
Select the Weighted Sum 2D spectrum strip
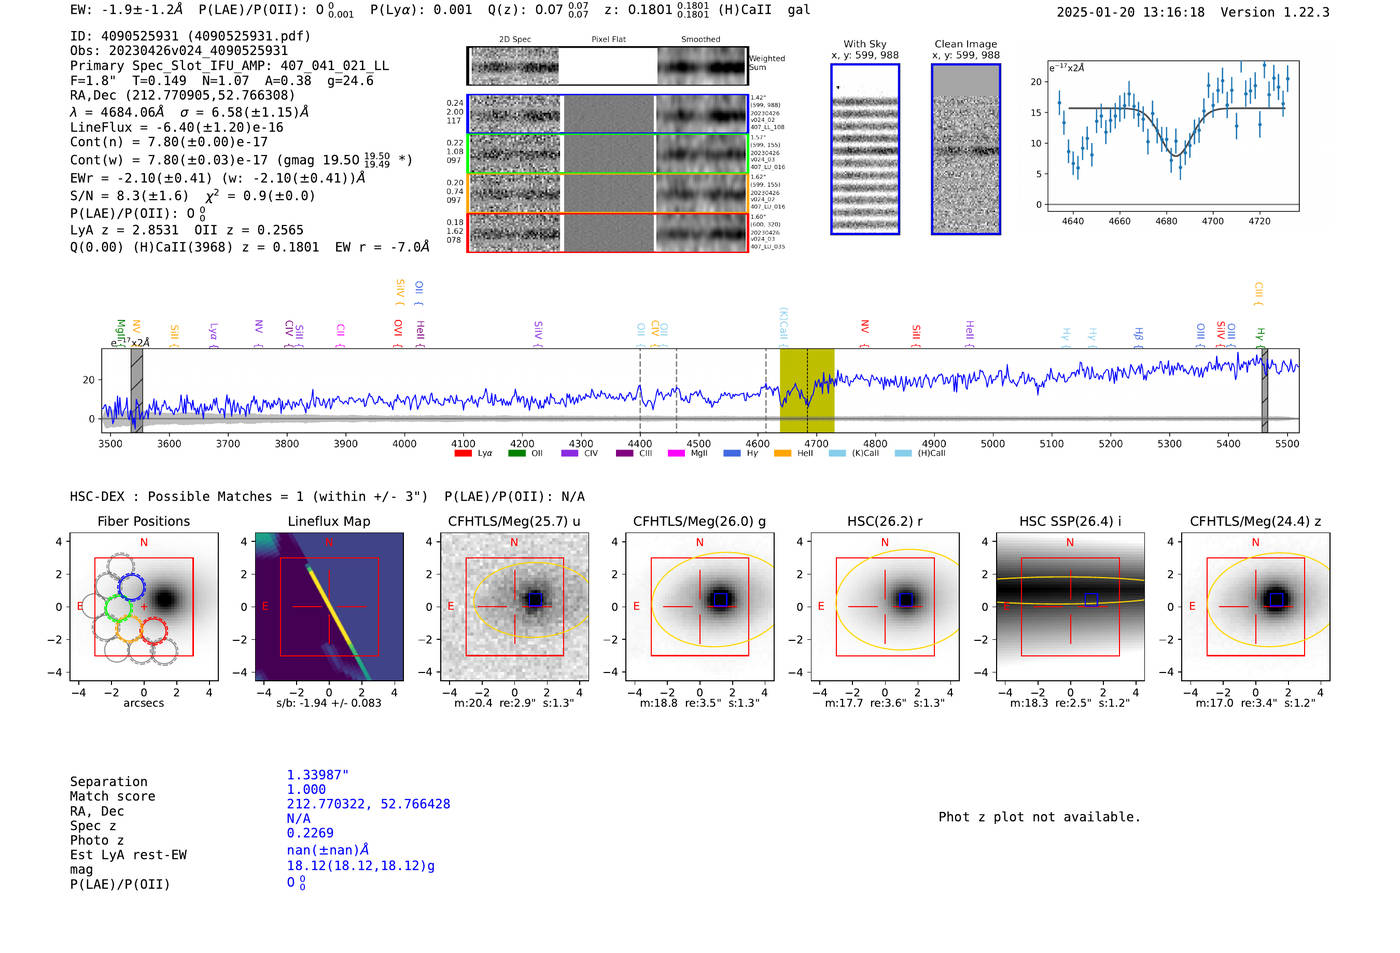coord(607,66)
